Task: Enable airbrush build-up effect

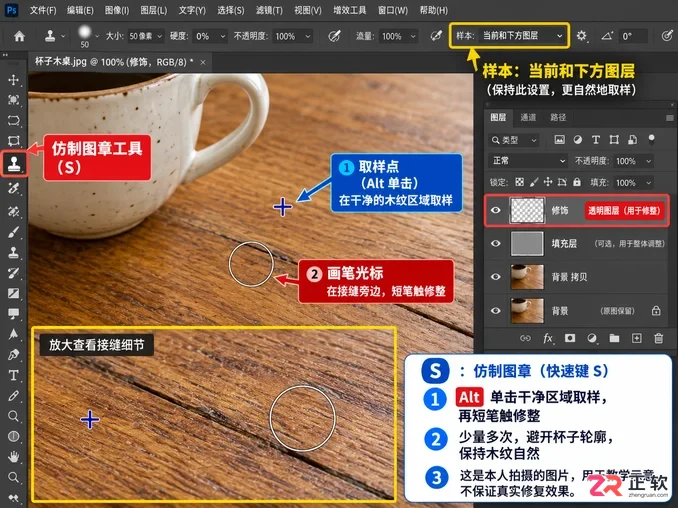Action: 436,36
